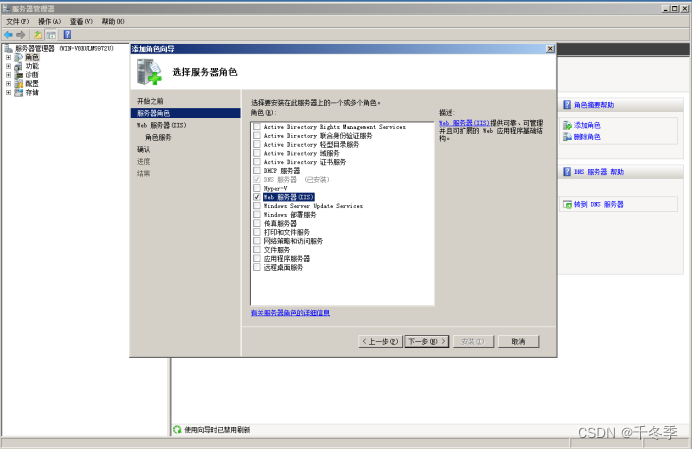Image resolution: width=693 pixels, height=450 pixels.
Task: Click the 配置 tree node icon
Action: tap(19, 84)
